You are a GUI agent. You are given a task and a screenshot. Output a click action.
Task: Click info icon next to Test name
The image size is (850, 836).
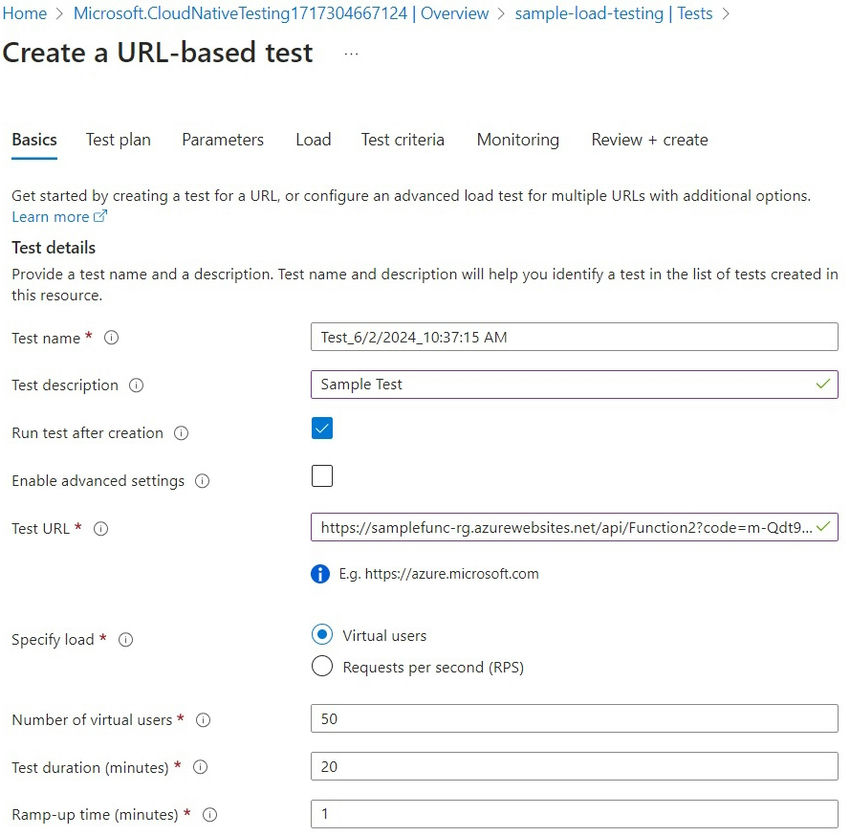pos(112,338)
